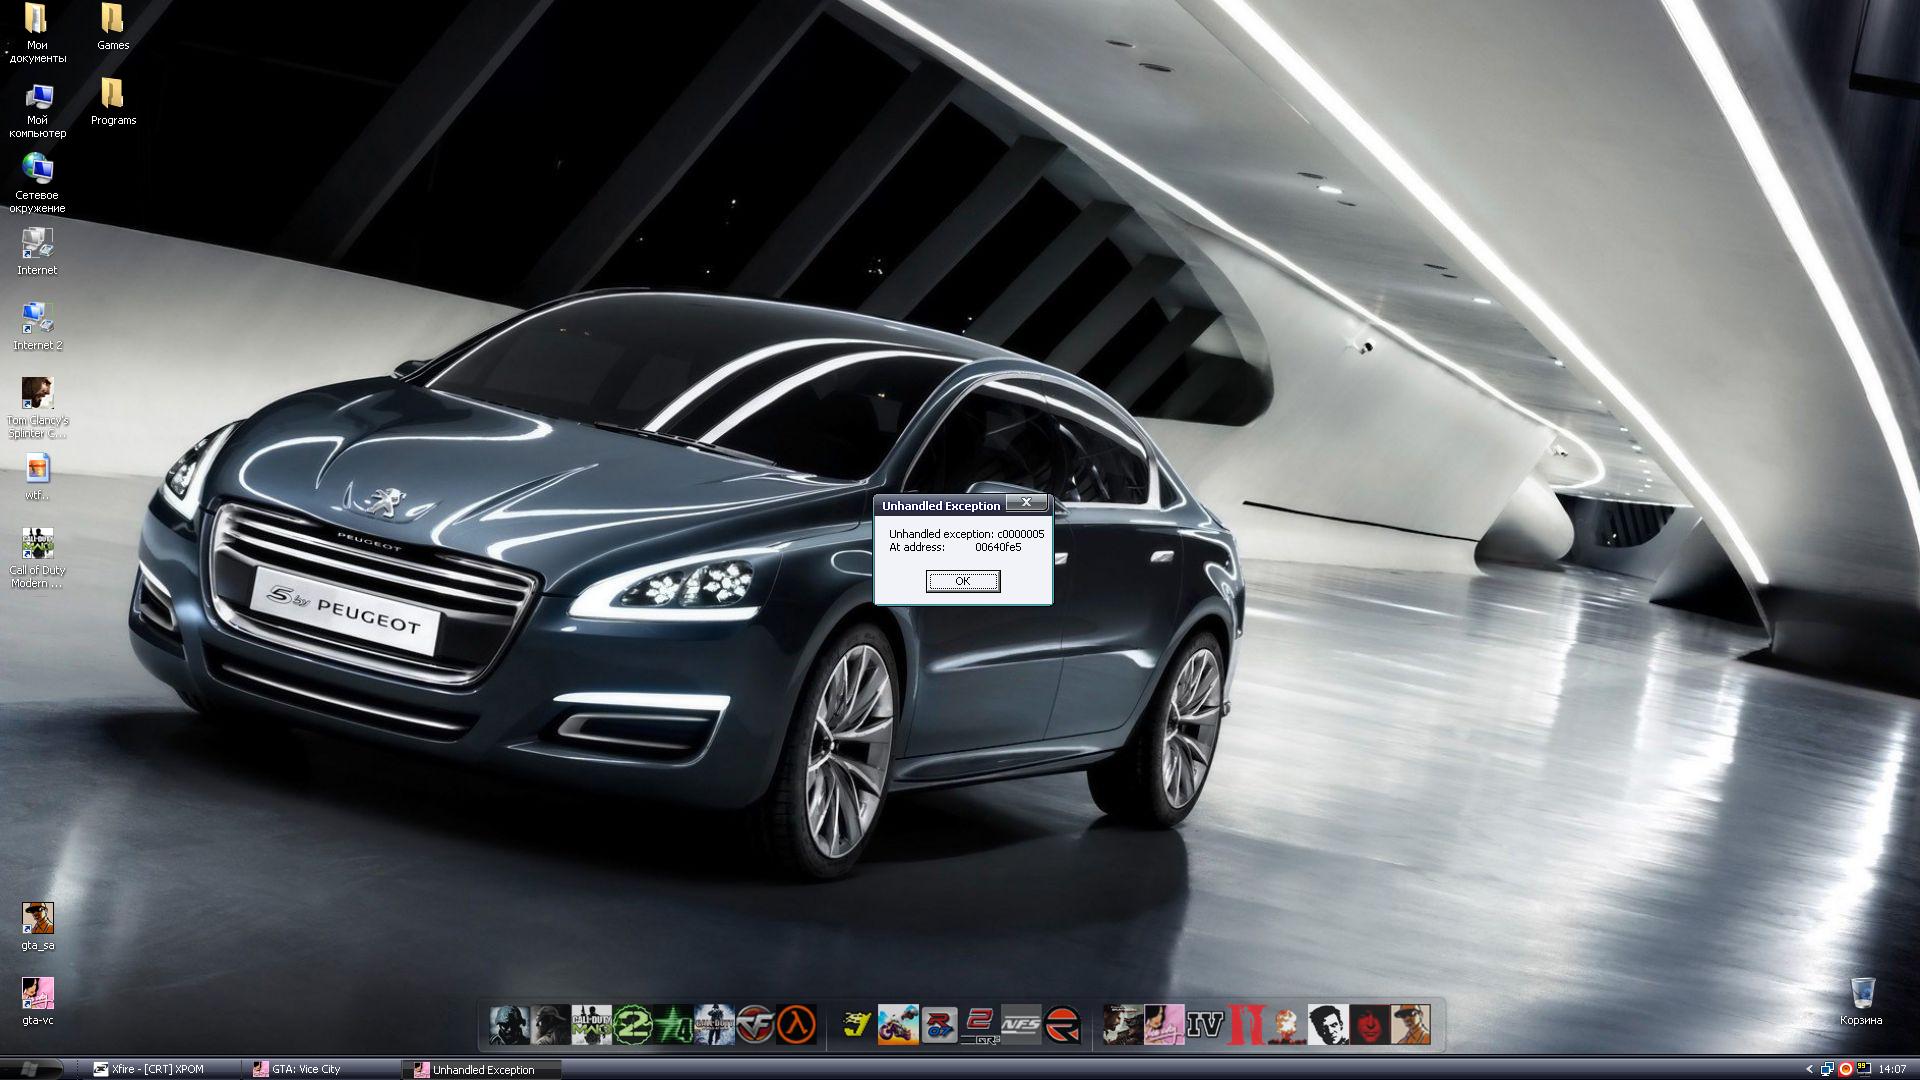
Task: Launch GTA IV from the dock
Action: click(1204, 1025)
